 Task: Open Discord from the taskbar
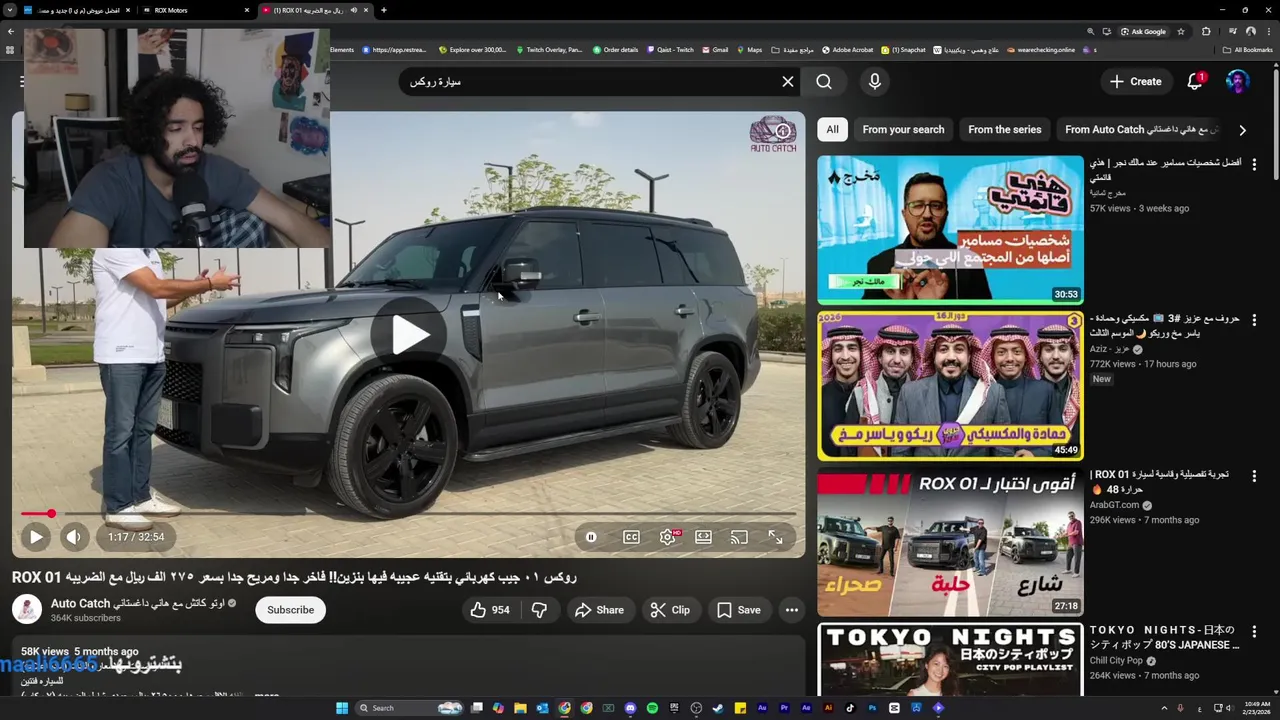(x=630, y=708)
